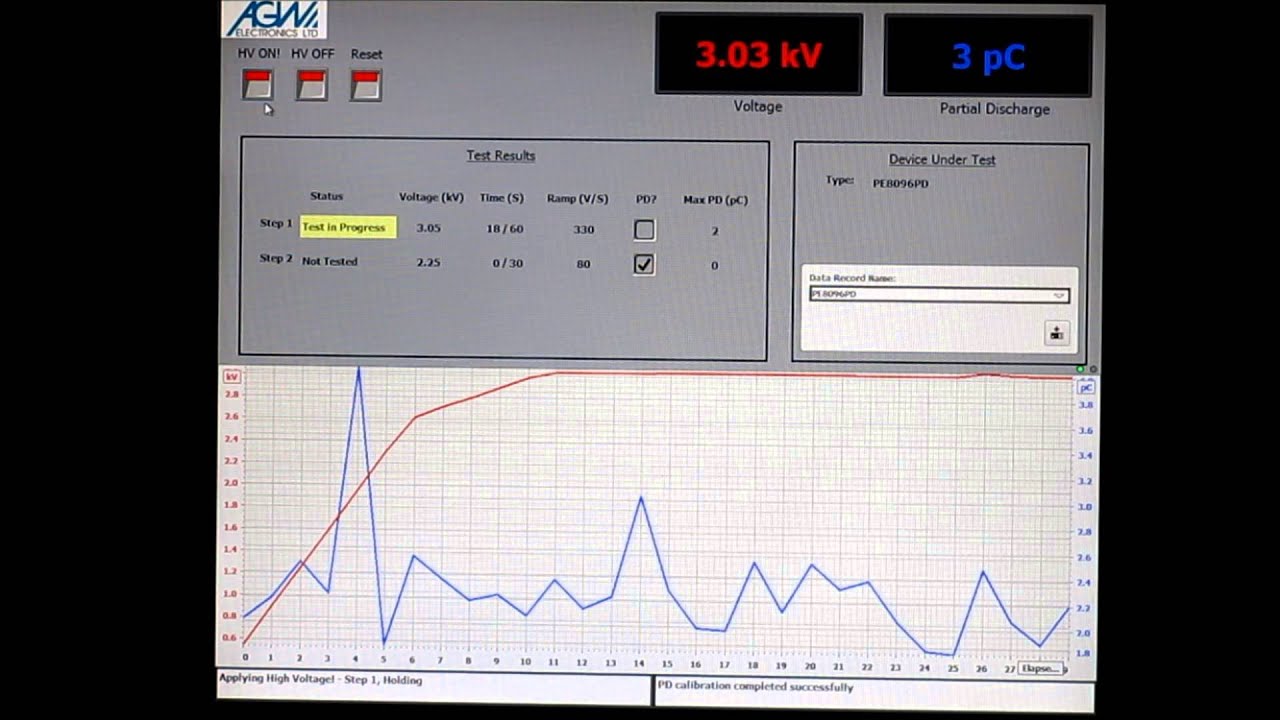
Task: Click the Step 1 Max PD value 2
Action: click(715, 231)
